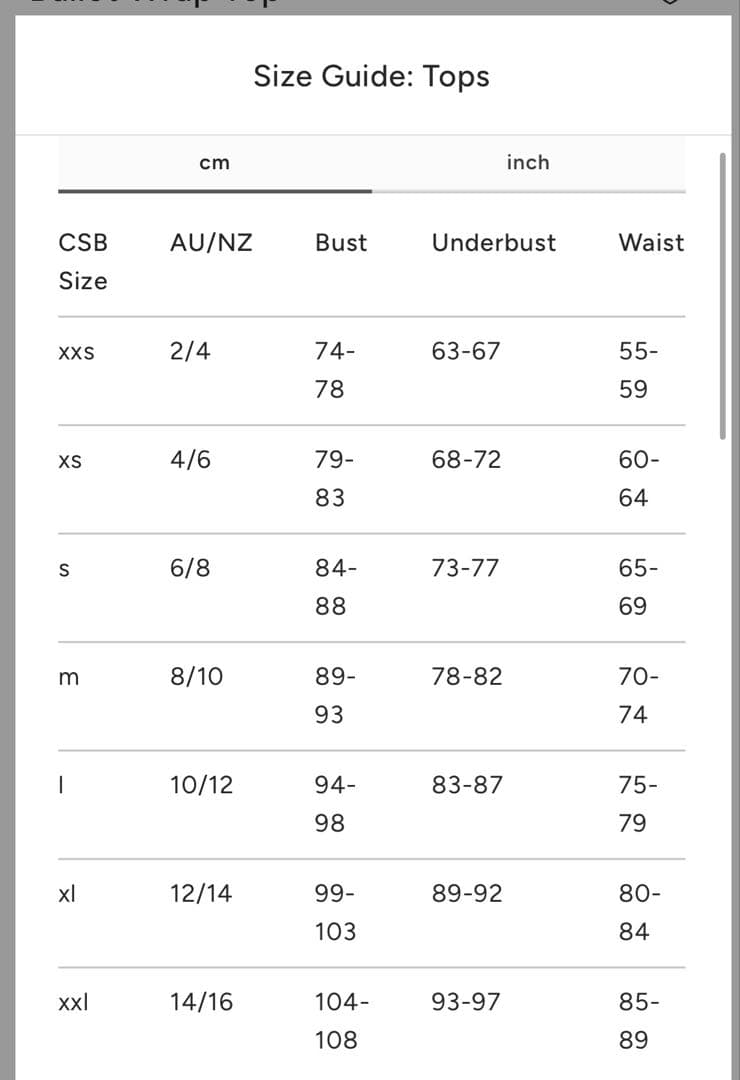The image size is (740, 1080).
Task: Click the vertical scrollbar thumb
Action: (723, 296)
